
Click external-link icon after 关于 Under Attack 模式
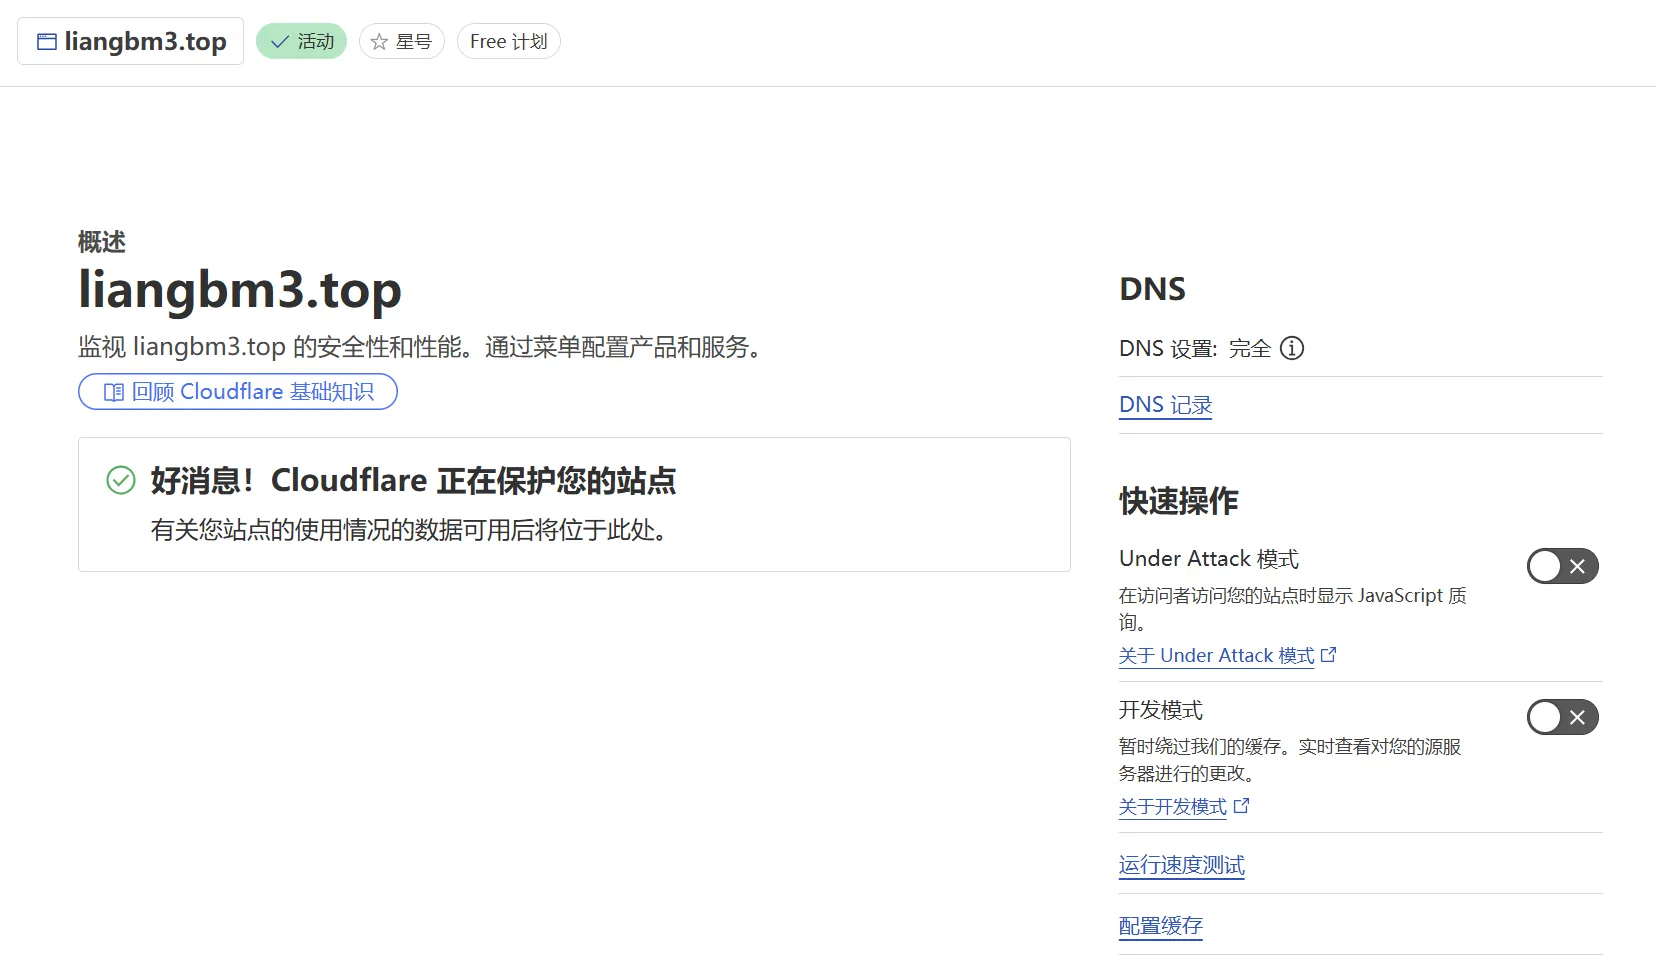pos(1329,655)
